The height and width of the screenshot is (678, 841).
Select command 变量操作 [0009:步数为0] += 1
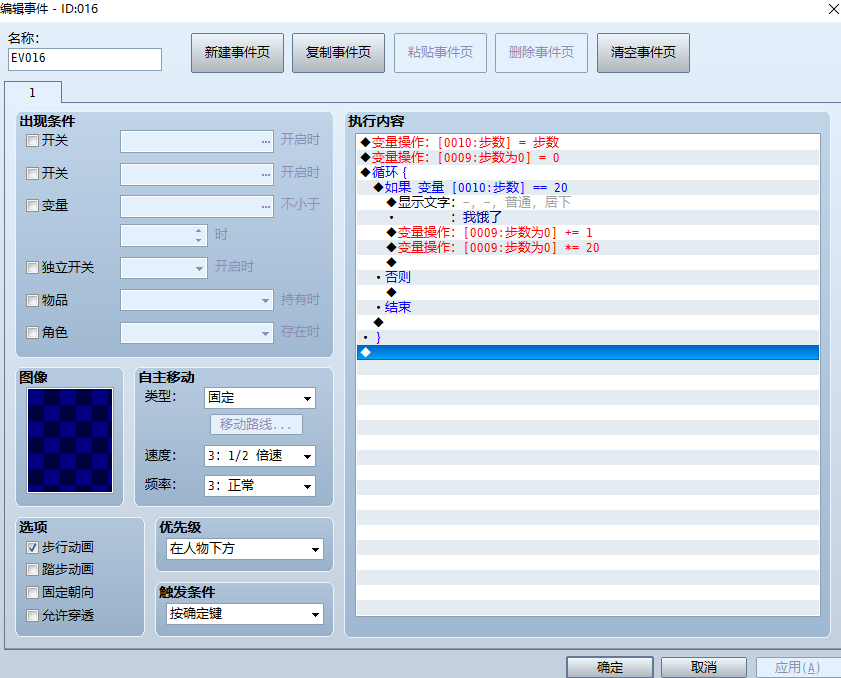tap(588, 232)
